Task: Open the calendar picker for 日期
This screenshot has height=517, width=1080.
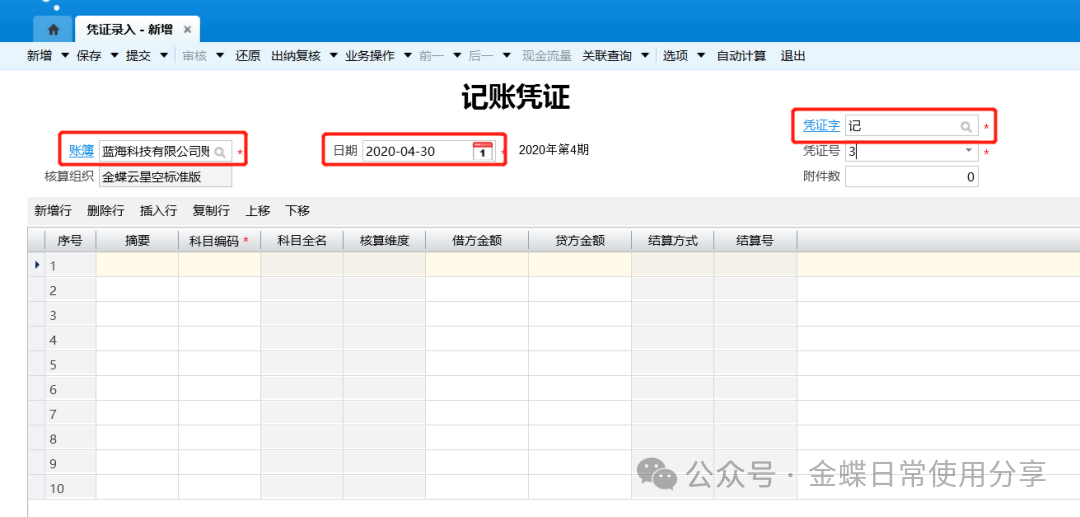Action: pyautogui.click(x=482, y=151)
